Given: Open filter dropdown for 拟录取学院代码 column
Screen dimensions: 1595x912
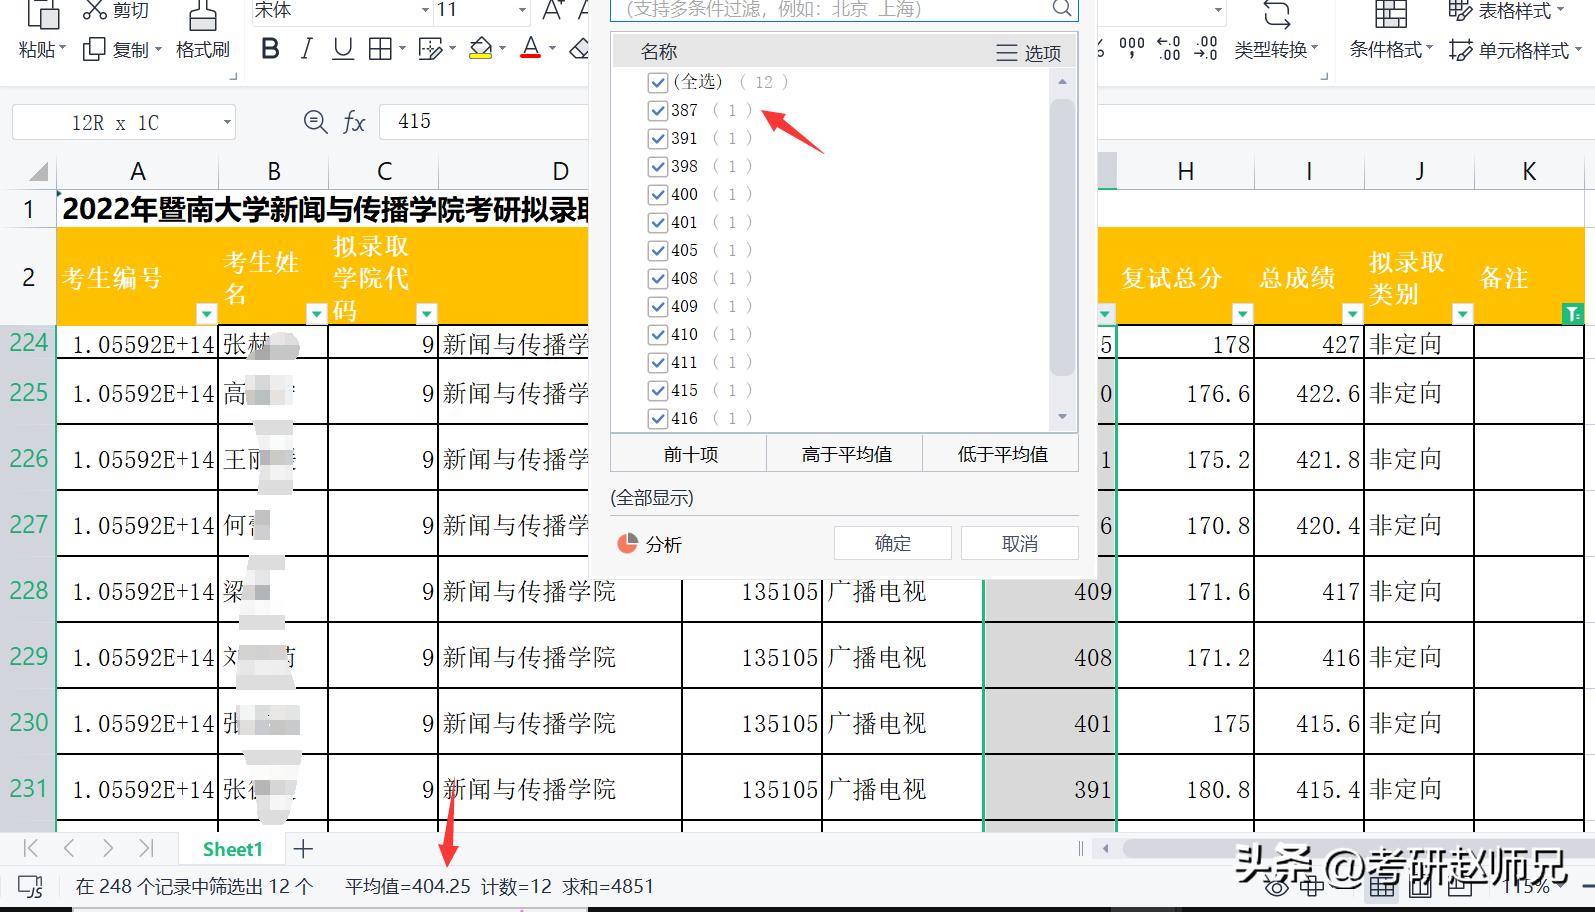Looking at the screenshot, I should click(x=426, y=314).
